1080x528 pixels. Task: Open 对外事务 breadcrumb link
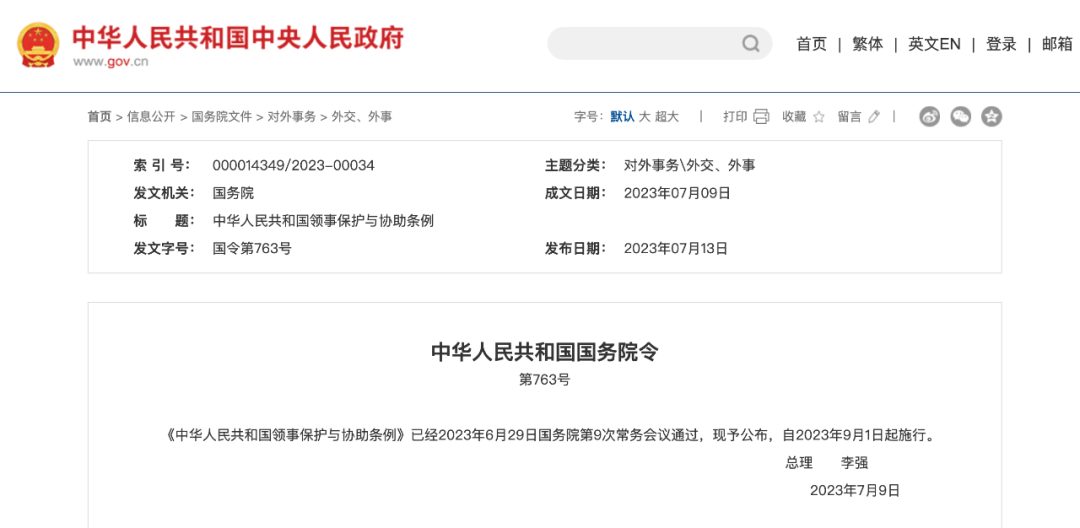(x=292, y=117)
